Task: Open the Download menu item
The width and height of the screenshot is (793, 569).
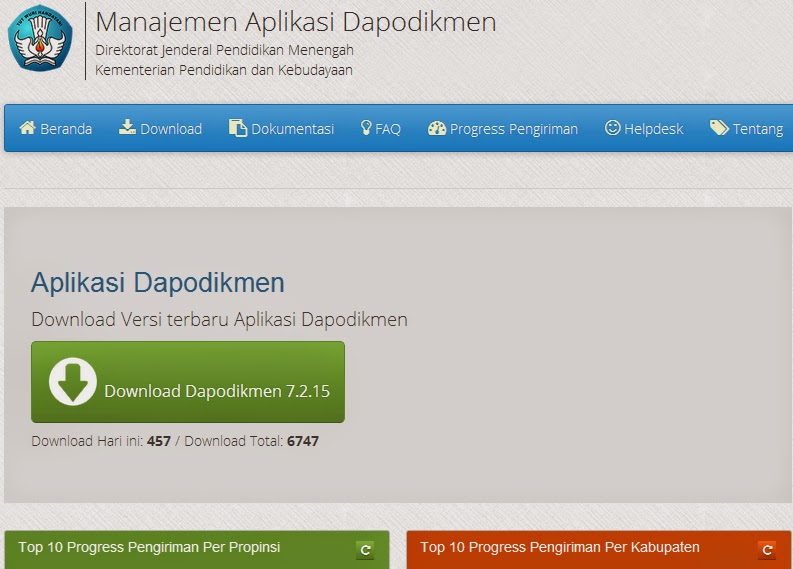Action: tap(160, 128)
